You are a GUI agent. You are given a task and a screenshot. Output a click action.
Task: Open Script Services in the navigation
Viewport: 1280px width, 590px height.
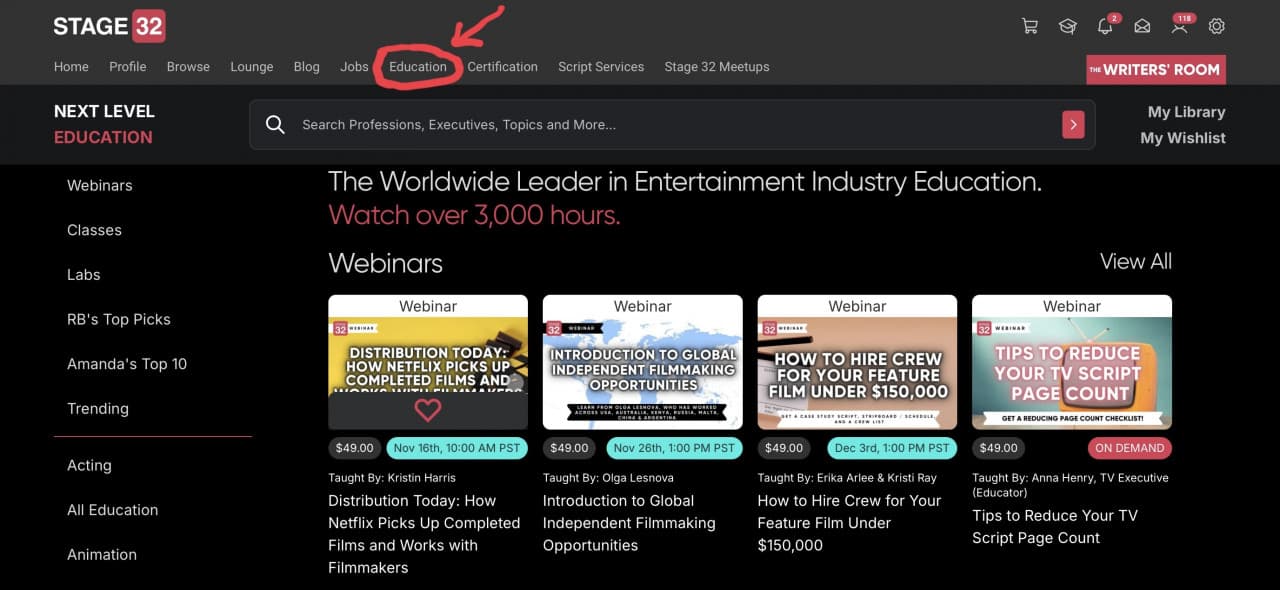pyautogui.click(x=601, y=67)
